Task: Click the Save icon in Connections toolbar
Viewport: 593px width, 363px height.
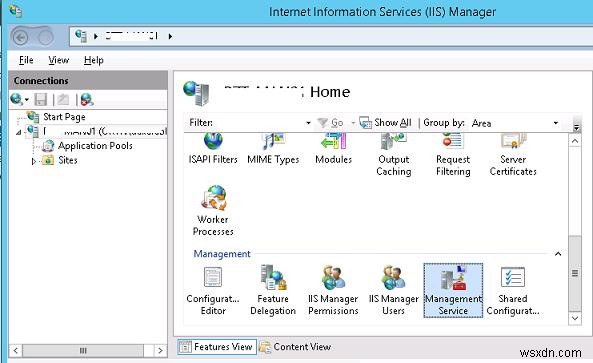Action: pos(40,99)
